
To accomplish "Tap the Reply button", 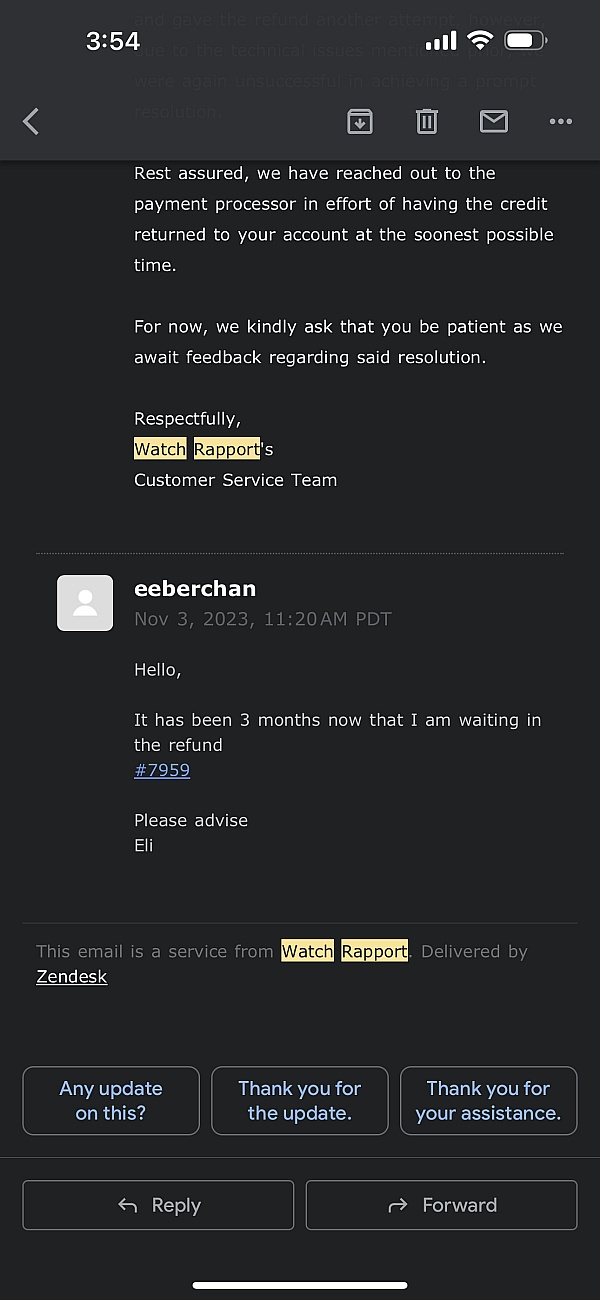I will [x=158, y=1205].
